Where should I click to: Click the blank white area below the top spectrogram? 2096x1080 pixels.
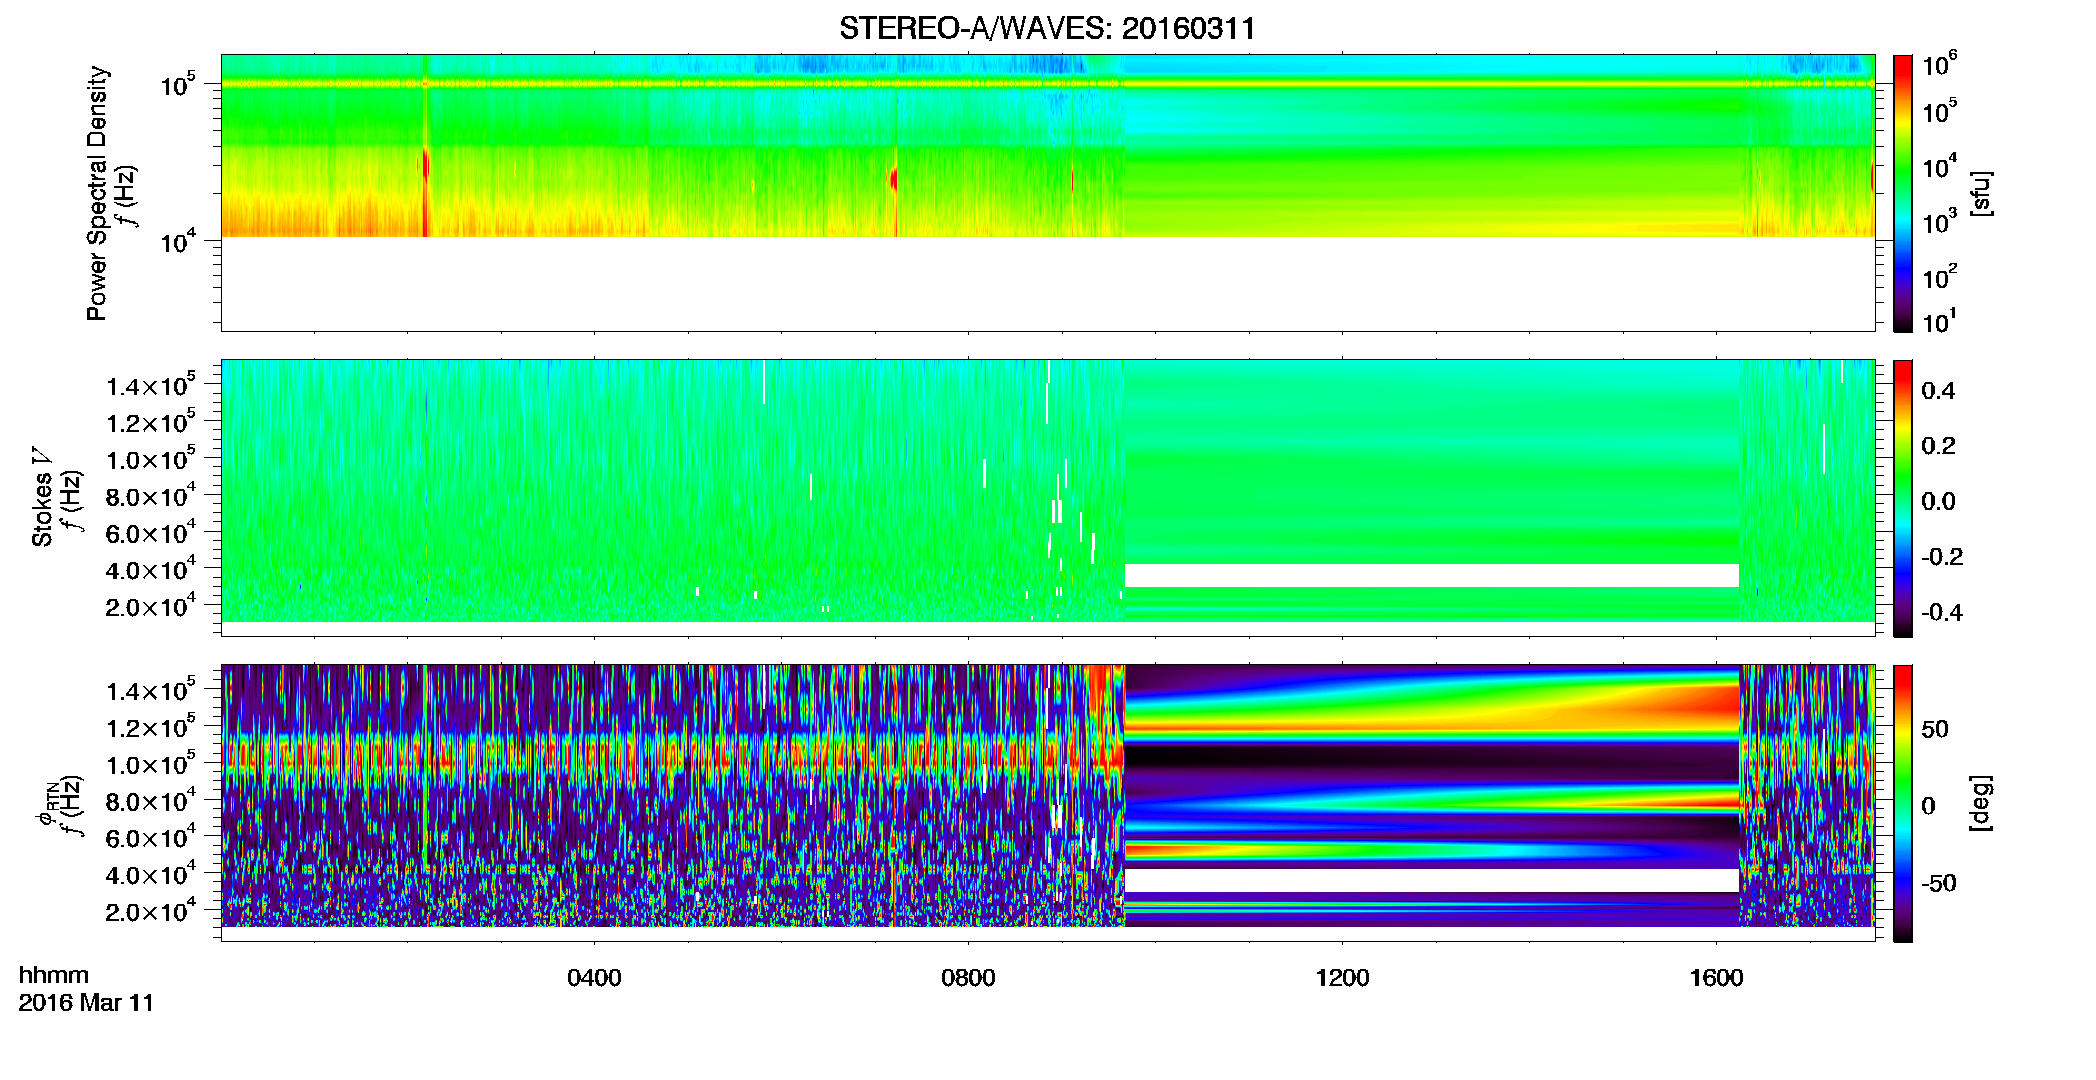click(1048, 284)
